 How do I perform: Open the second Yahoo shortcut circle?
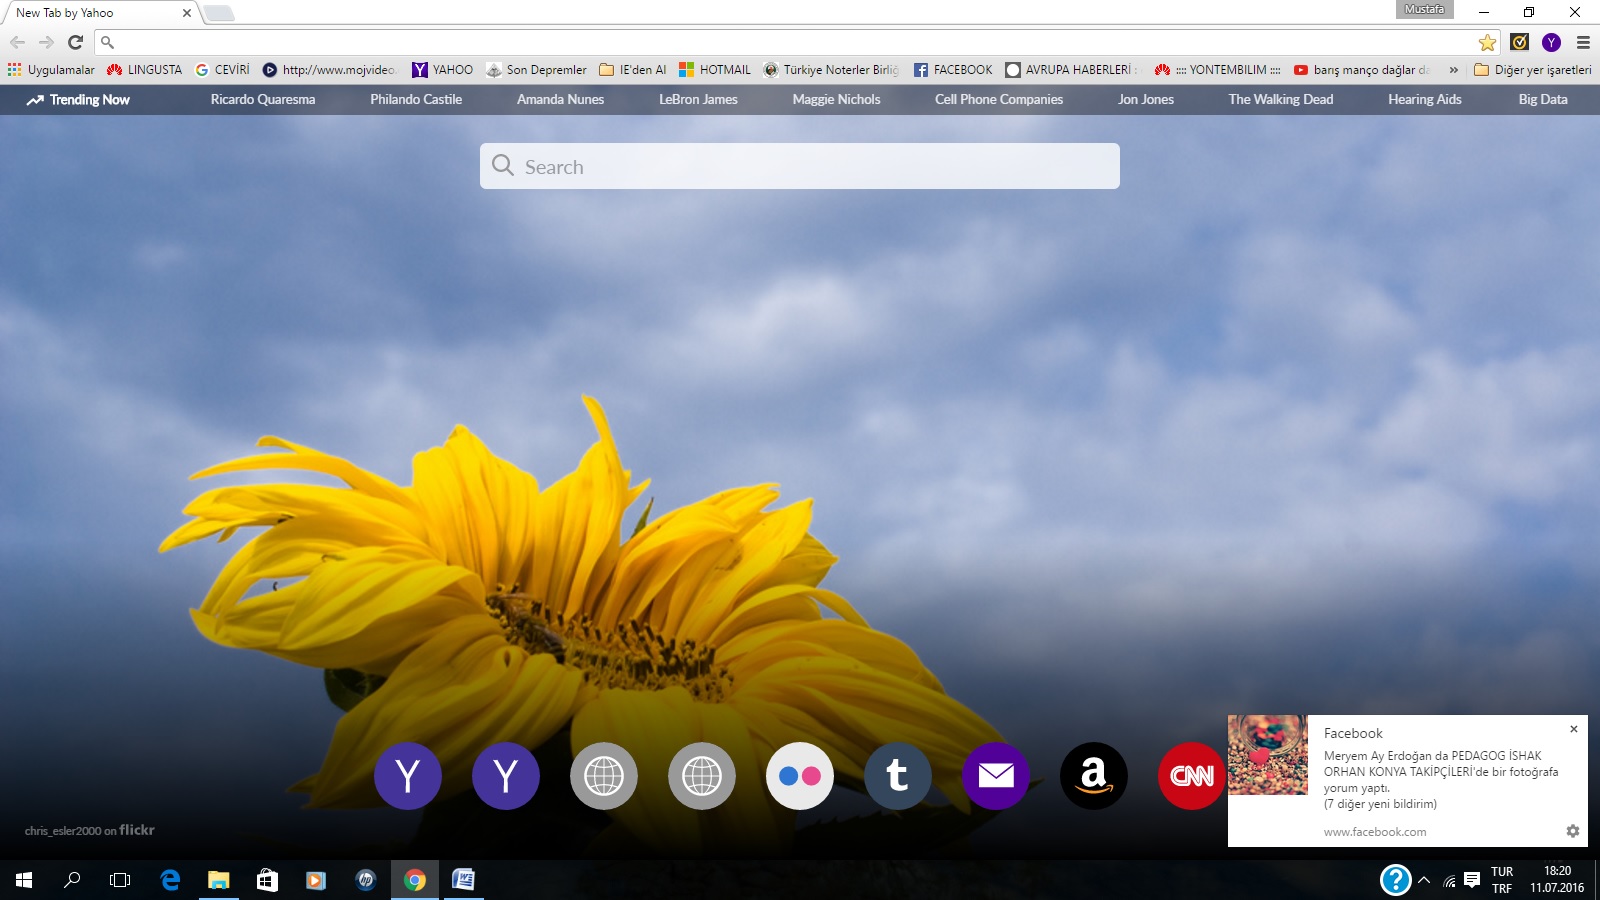[x=506, y=776]
